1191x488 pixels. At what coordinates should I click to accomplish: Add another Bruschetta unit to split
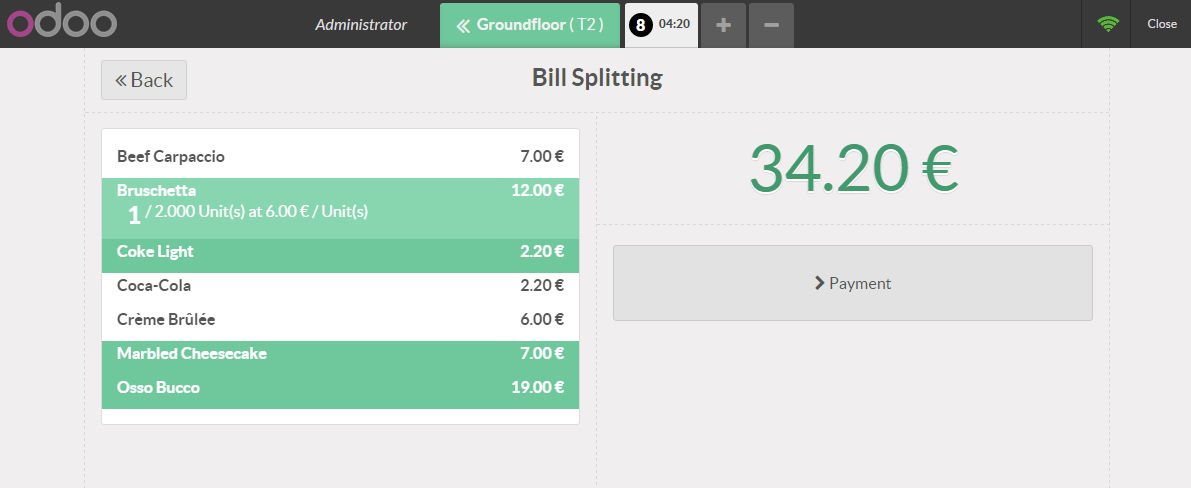pos(340,208)
